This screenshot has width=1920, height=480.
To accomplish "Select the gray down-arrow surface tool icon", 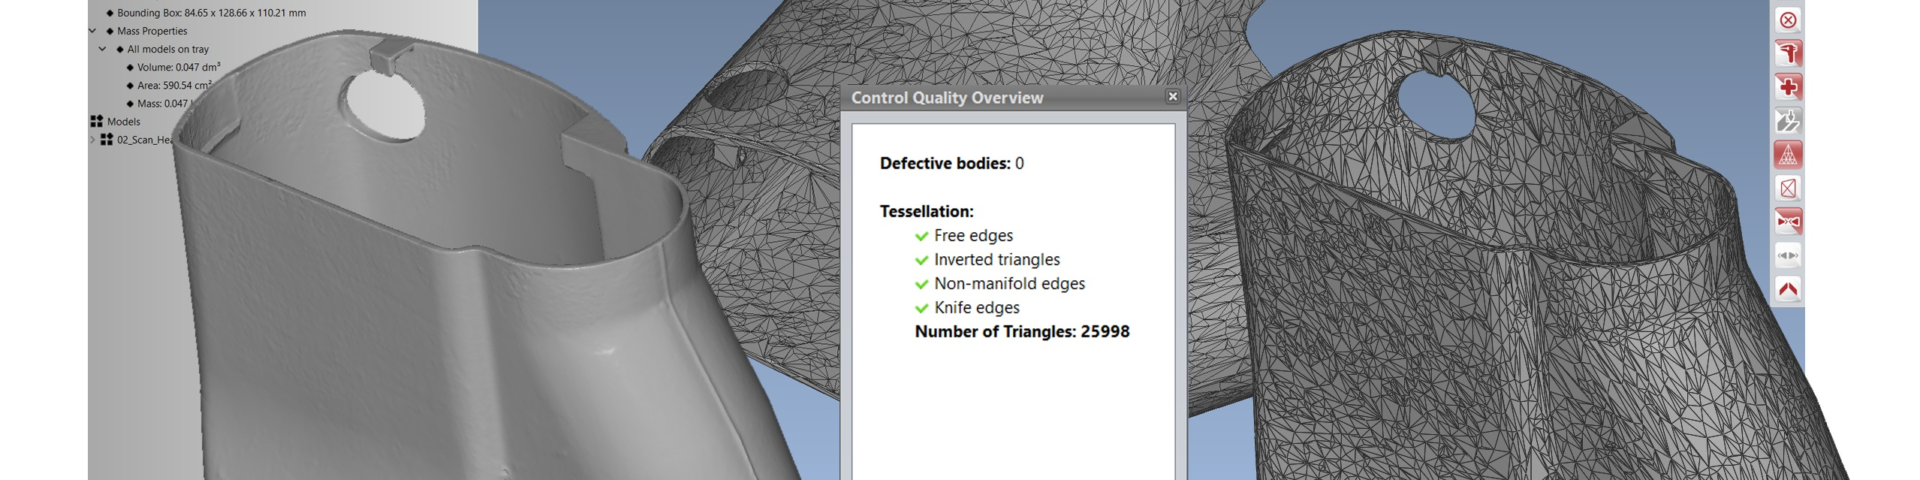I will coord(1788,121).
